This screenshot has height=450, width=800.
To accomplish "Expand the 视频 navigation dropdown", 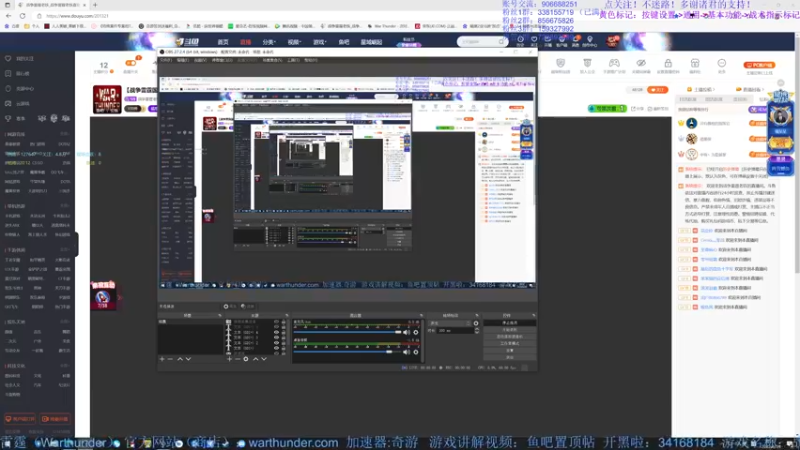I will pos(294,42).
